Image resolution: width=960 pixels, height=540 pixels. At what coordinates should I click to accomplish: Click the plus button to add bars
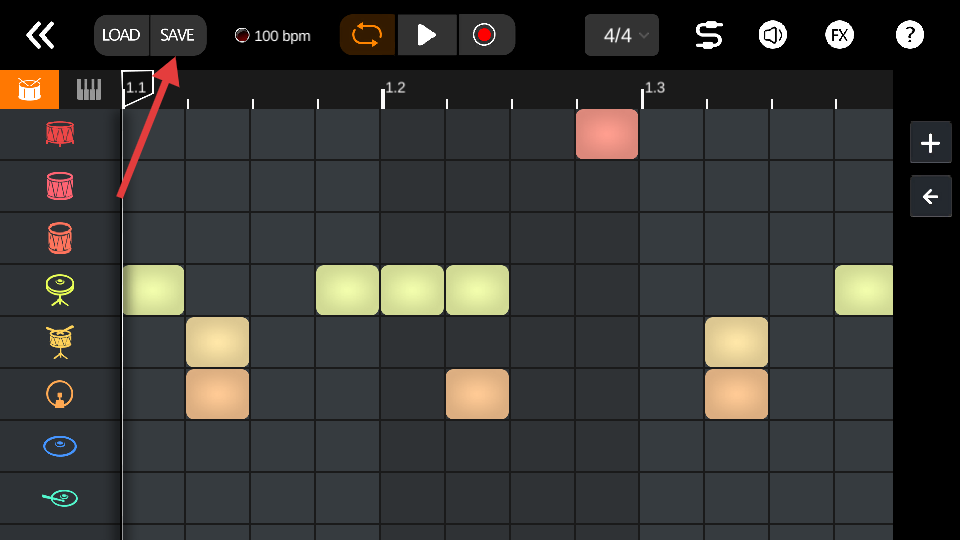(x=930, y=143)
